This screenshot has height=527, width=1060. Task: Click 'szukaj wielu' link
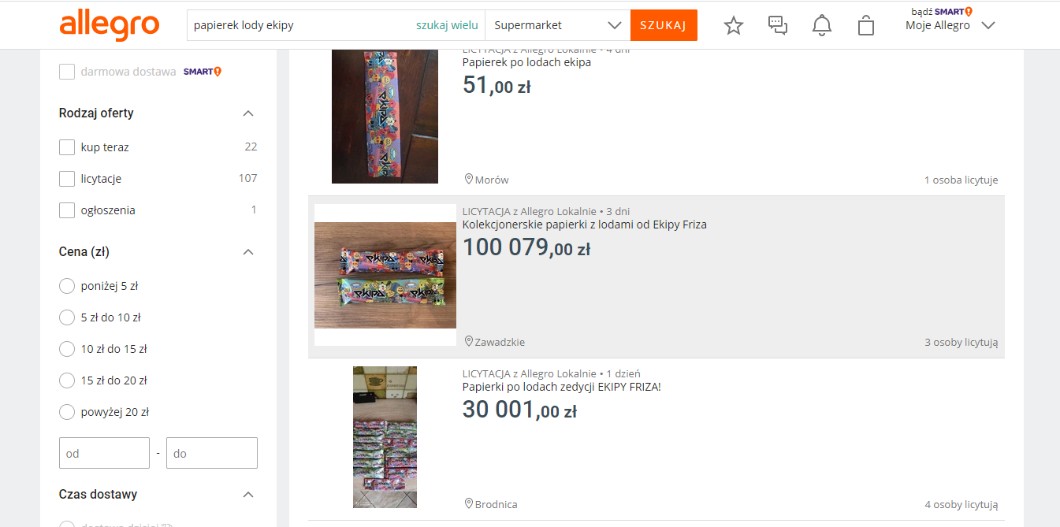pos(447,25)
